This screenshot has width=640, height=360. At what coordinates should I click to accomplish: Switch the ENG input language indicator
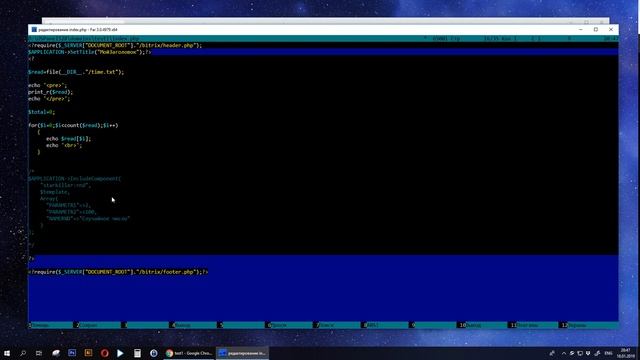tap(609, 353)
